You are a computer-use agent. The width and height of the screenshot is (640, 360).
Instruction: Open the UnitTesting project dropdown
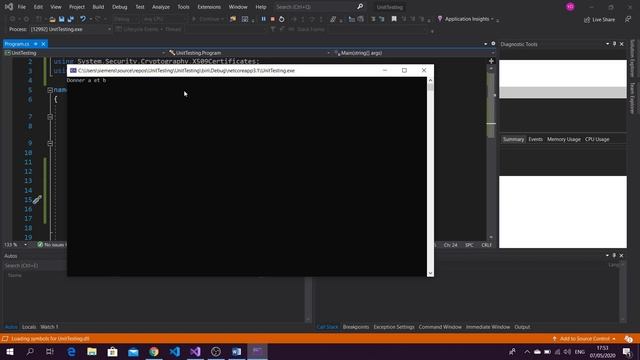163,53
